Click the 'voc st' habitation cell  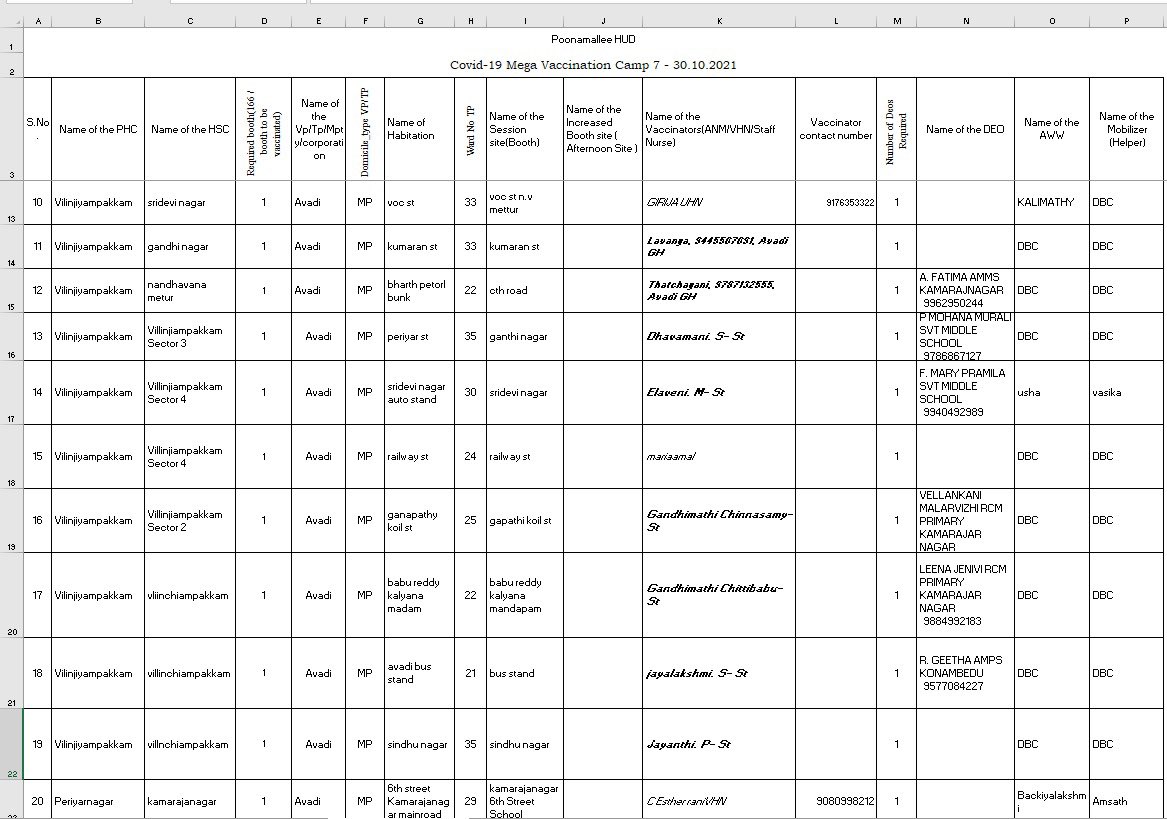click(420, 203)
